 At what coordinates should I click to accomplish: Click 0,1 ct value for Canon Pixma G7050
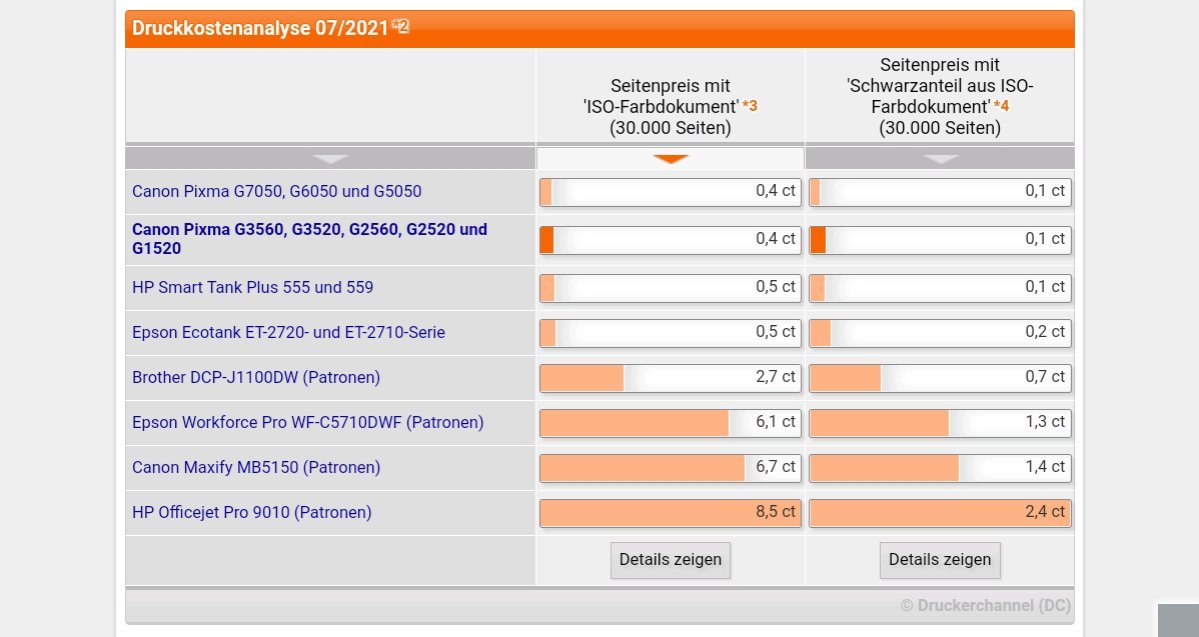pyautogui.click(x=1045, y=191)
